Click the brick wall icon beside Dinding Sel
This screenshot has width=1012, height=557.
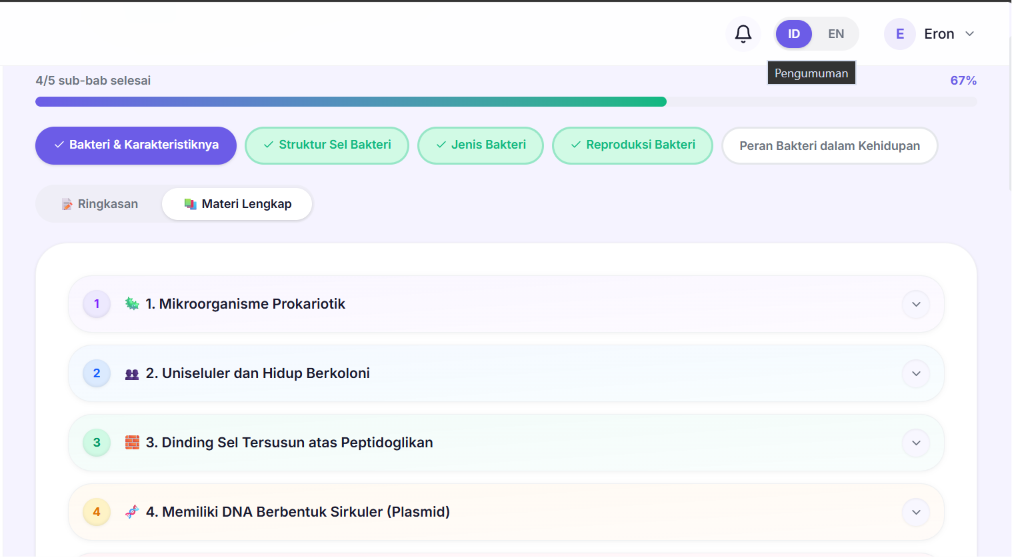(132, 442)
